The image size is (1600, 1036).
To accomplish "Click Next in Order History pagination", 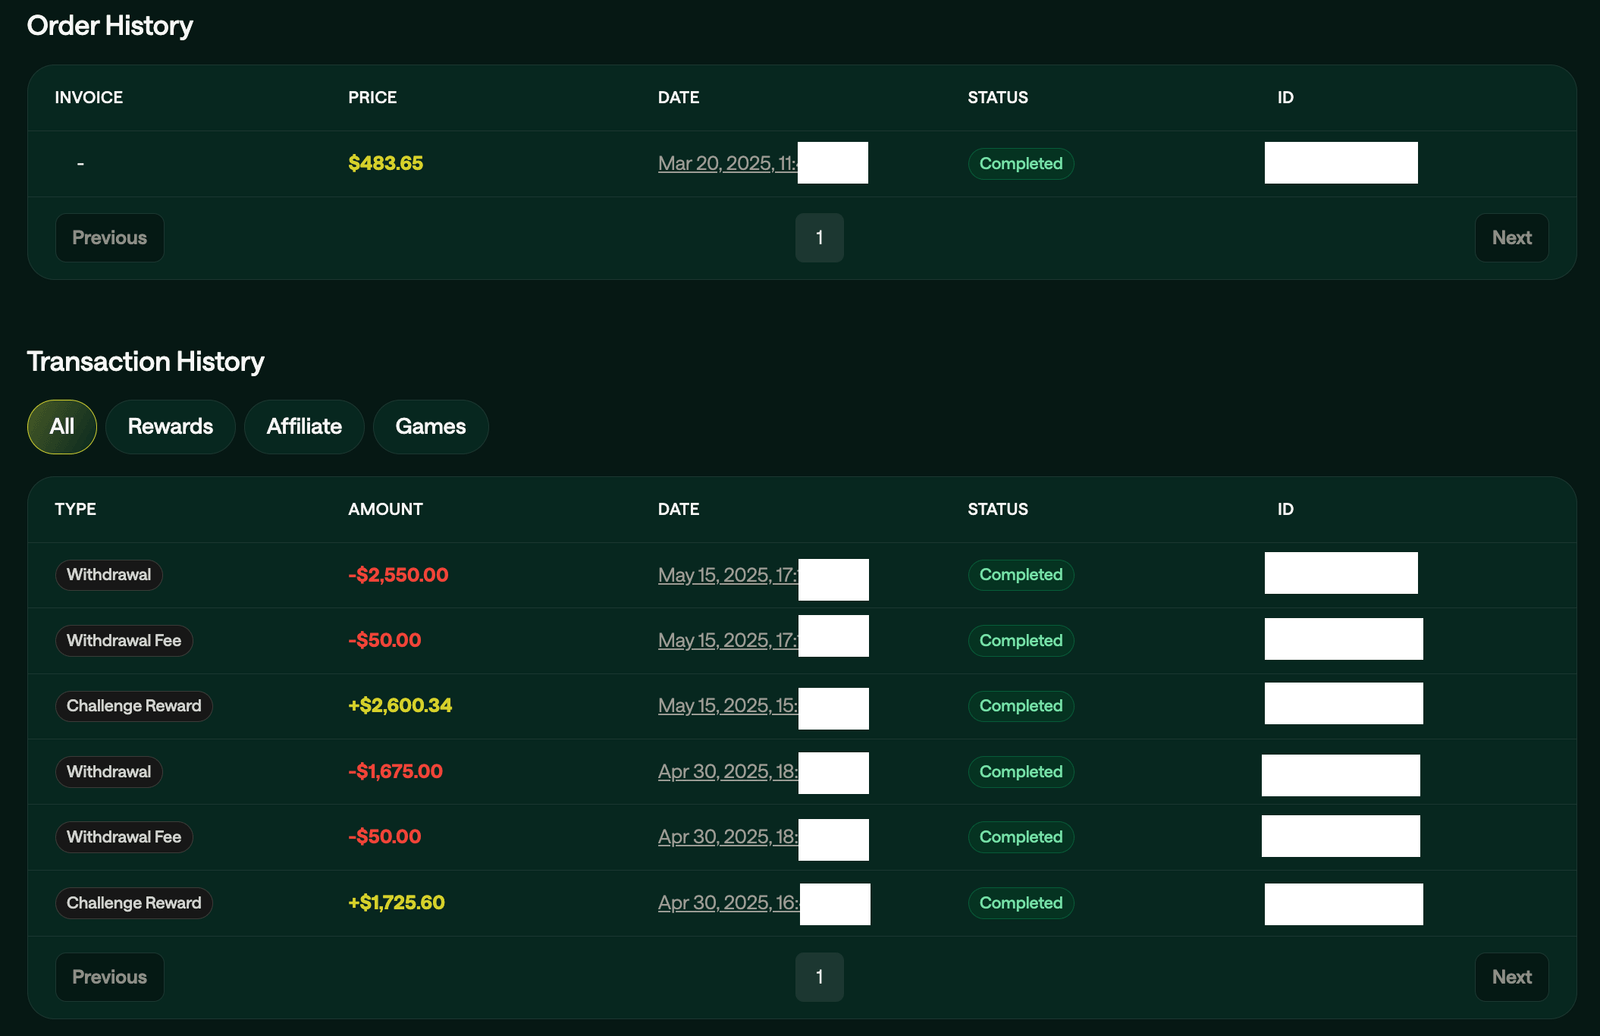I will pos(1511,238).
